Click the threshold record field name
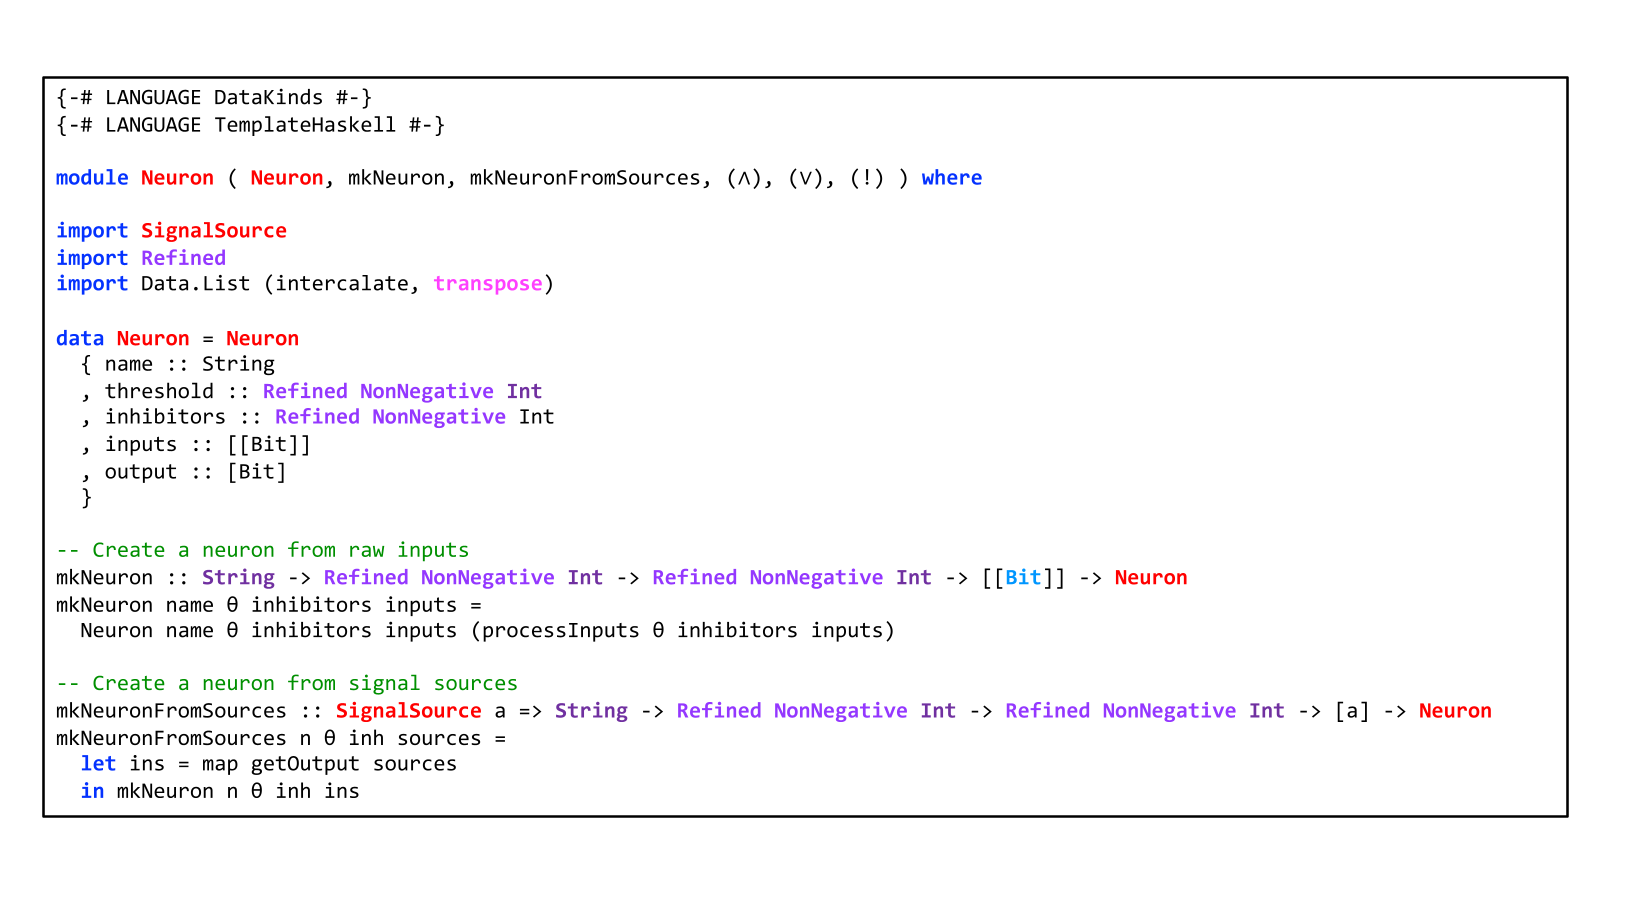Image resolution: width=1640 pixels, height=922 pixels. tap(159, 392)
